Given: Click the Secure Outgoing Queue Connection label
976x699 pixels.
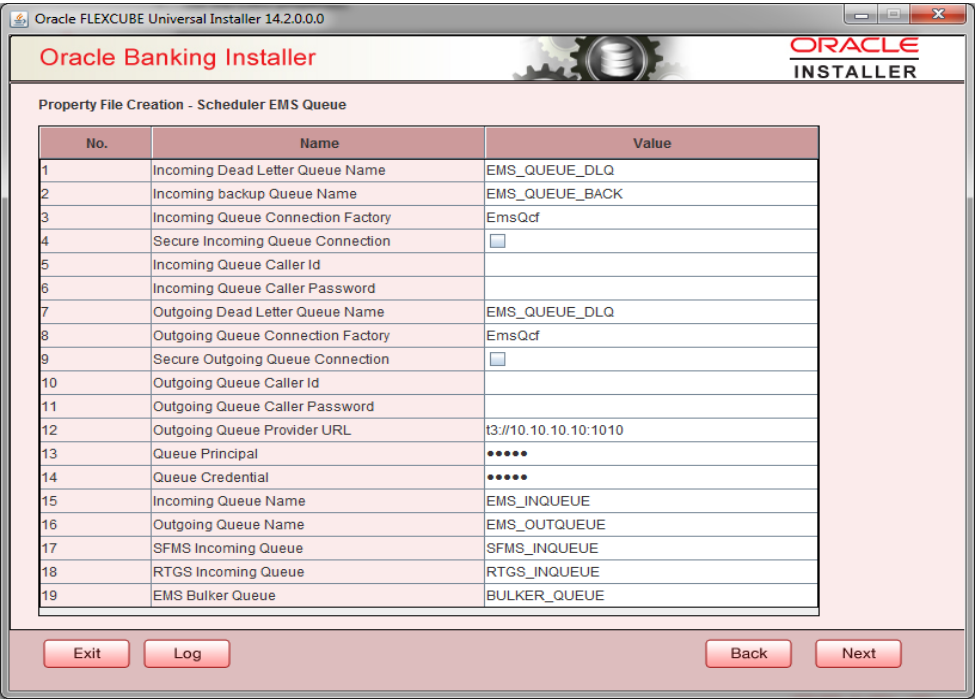Looking at the screenshot, I should click(x=271, y=359).
